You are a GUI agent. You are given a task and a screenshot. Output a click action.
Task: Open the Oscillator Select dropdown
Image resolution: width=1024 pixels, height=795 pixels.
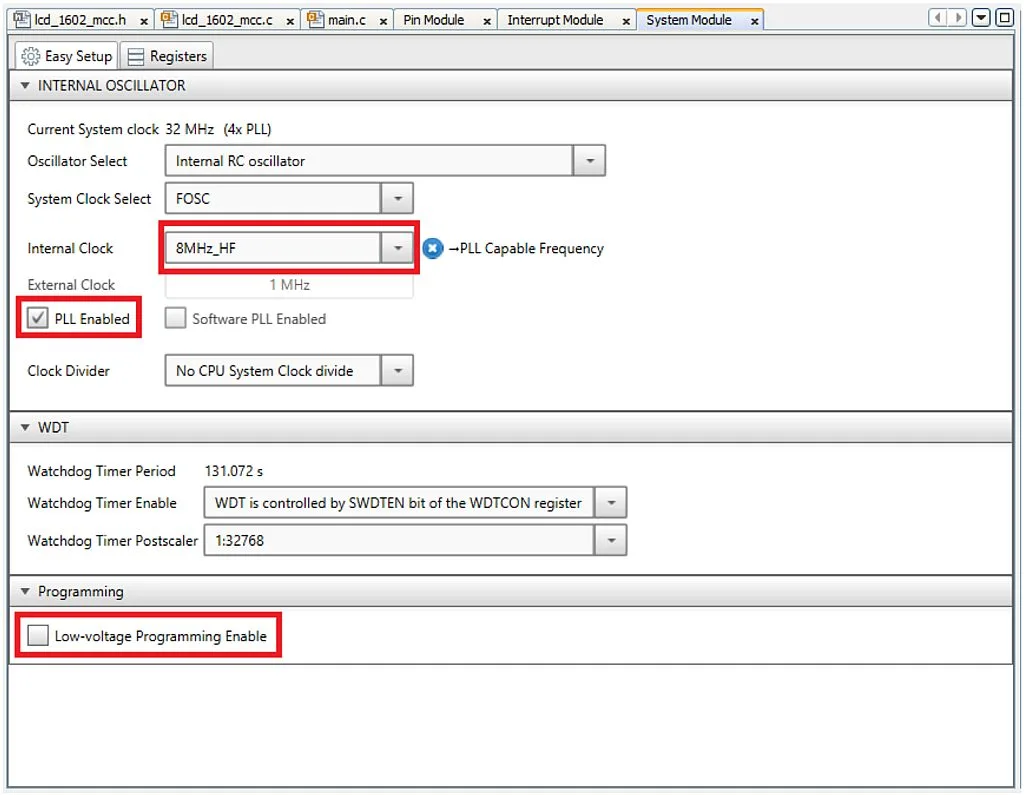[x=589, y=161]
